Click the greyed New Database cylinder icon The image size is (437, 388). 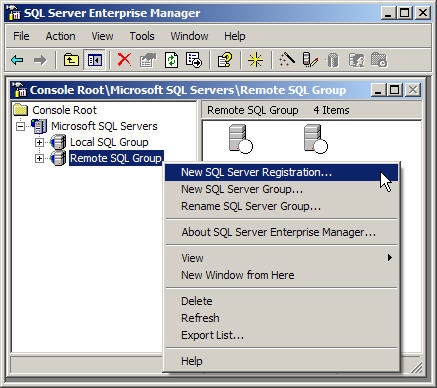click(x=333, y=60)
